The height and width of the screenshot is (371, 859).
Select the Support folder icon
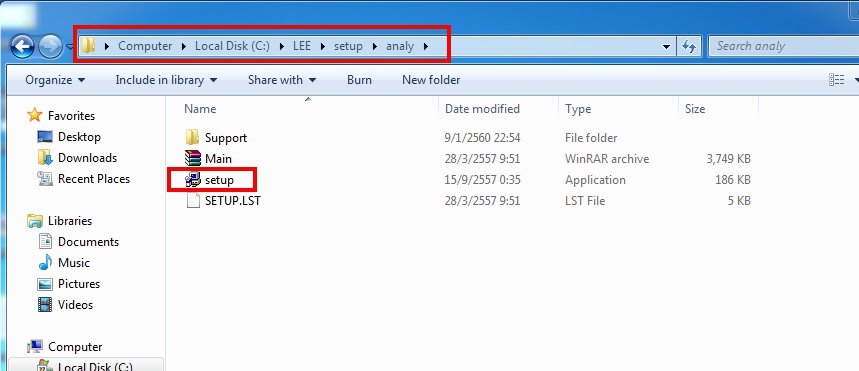coord(192,138)
